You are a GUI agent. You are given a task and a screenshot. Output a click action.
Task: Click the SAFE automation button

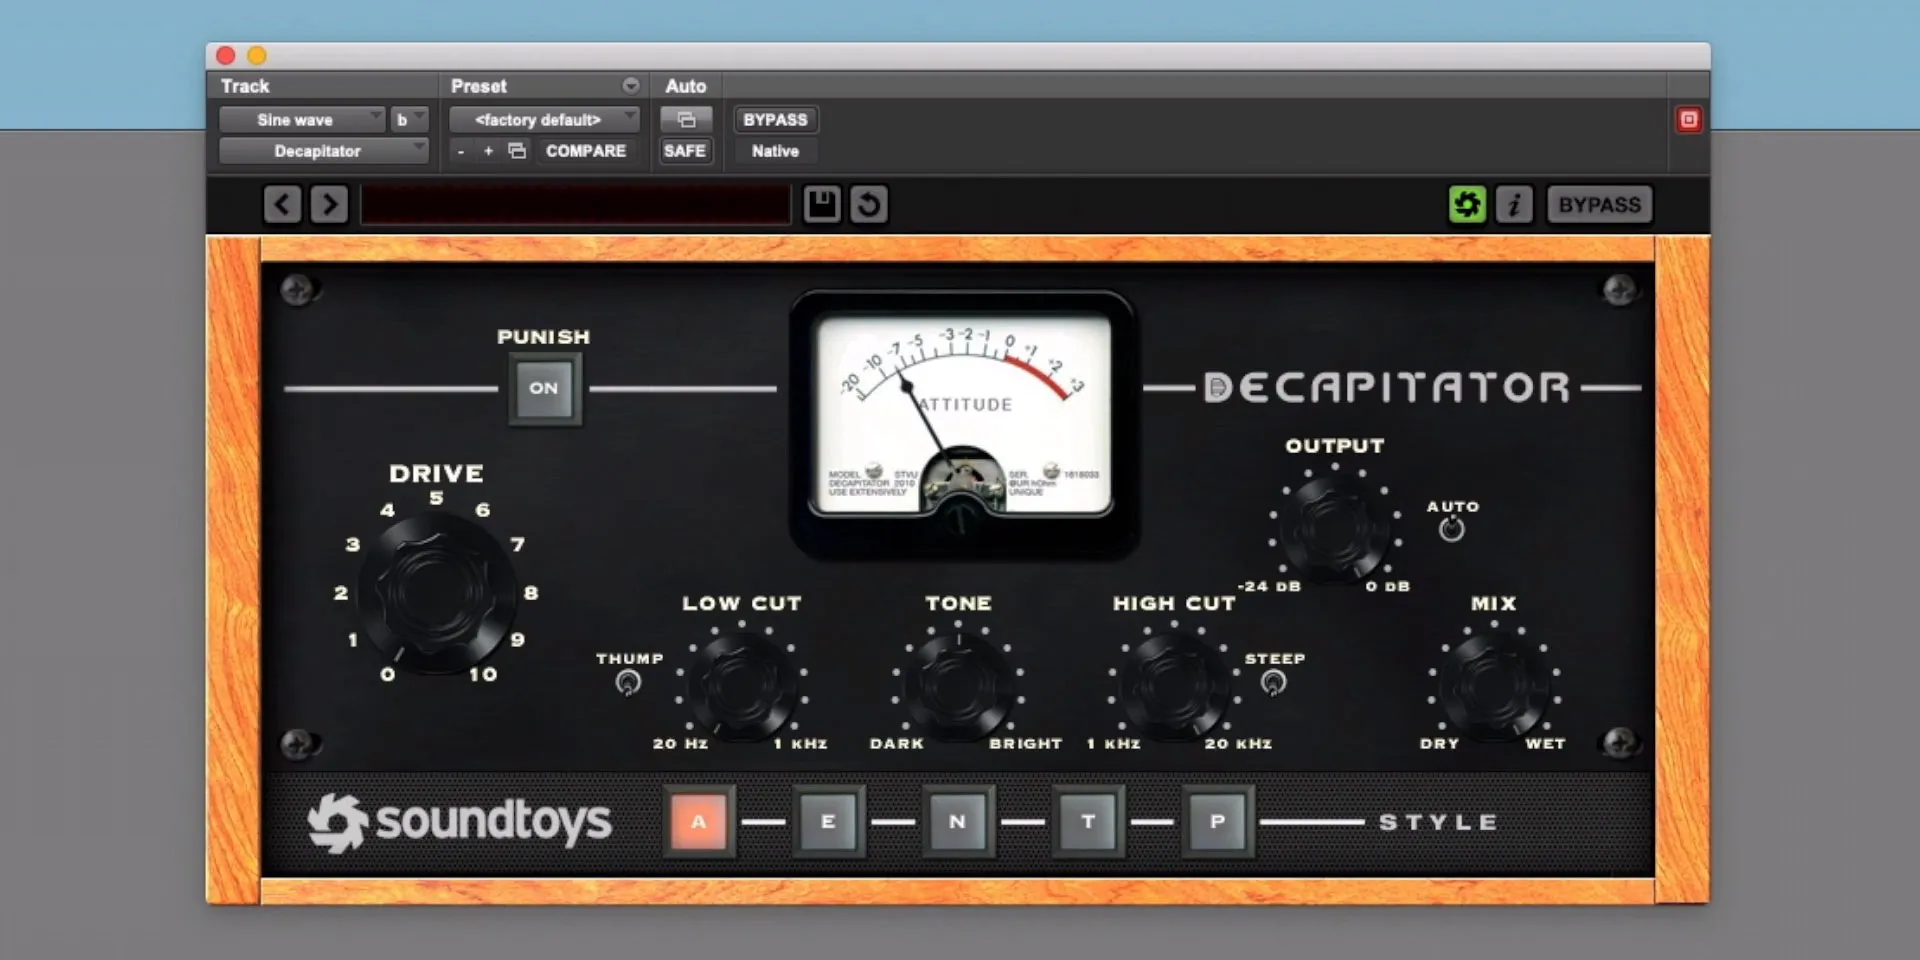[x=685, y=151]
